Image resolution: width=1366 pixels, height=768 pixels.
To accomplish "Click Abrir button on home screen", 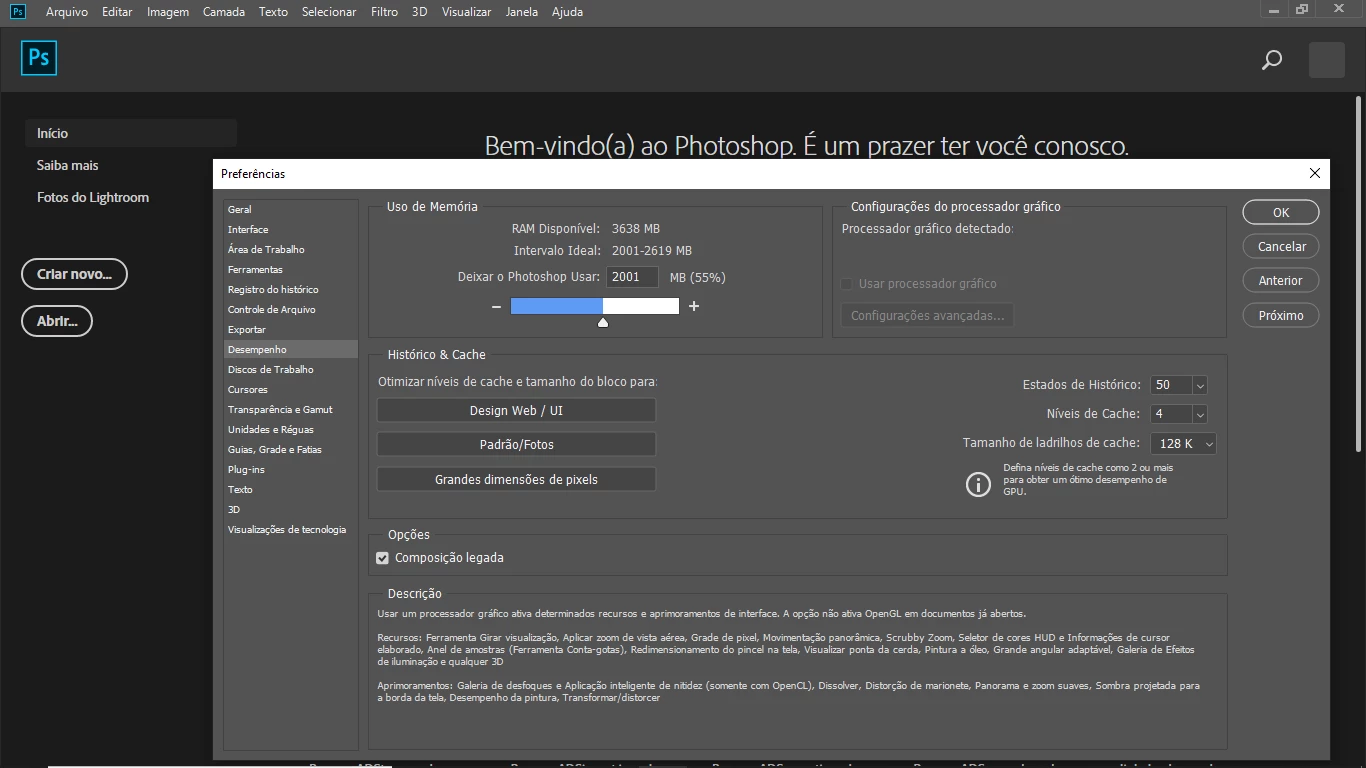I will (57, 321).
